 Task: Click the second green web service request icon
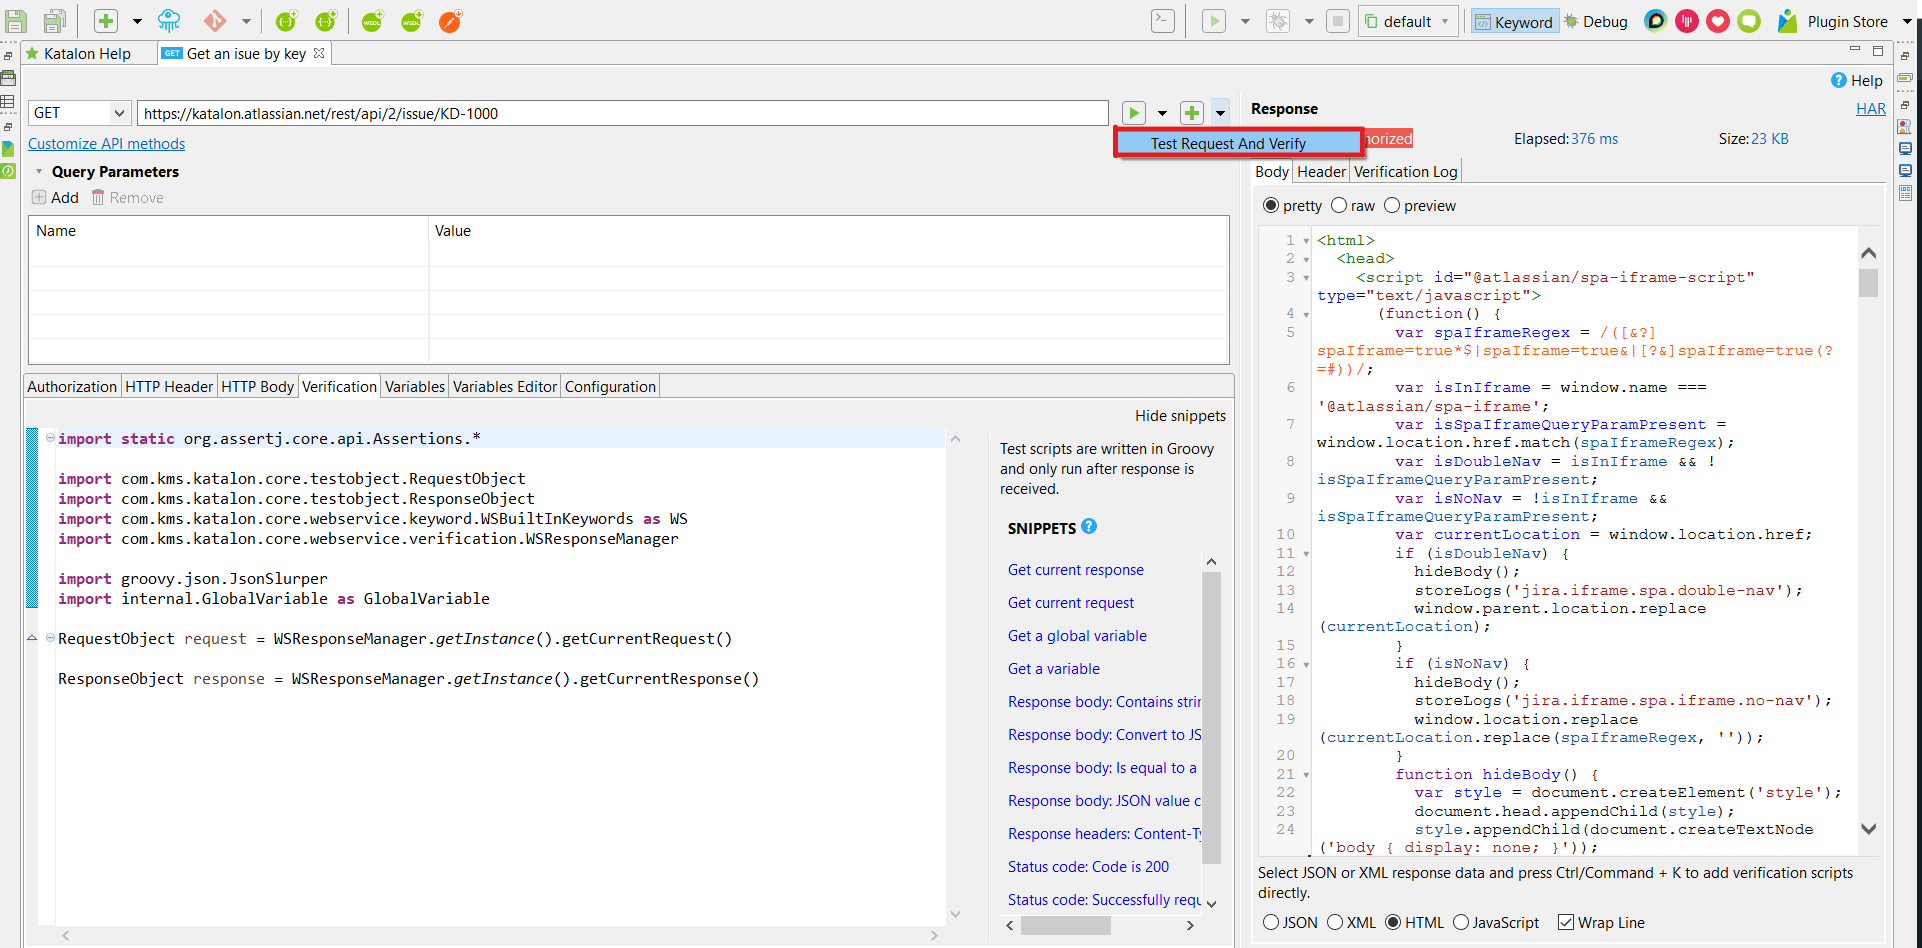pyautogui.click(x=326, y=21)
